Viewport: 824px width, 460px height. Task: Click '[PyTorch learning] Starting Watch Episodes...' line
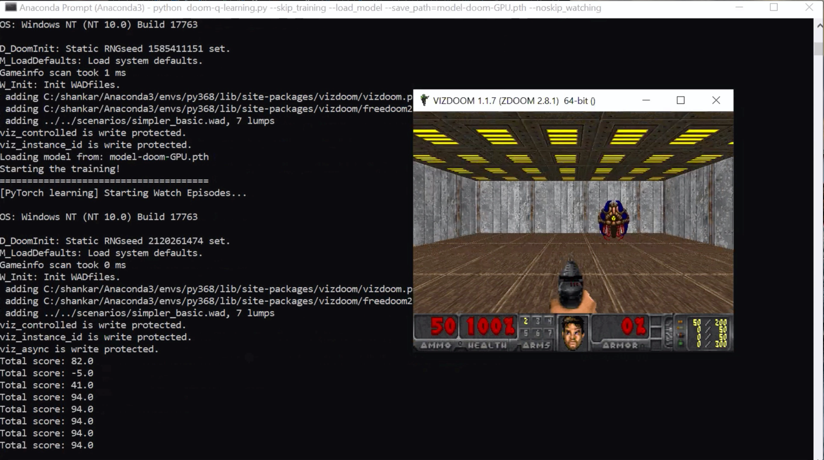123,193
